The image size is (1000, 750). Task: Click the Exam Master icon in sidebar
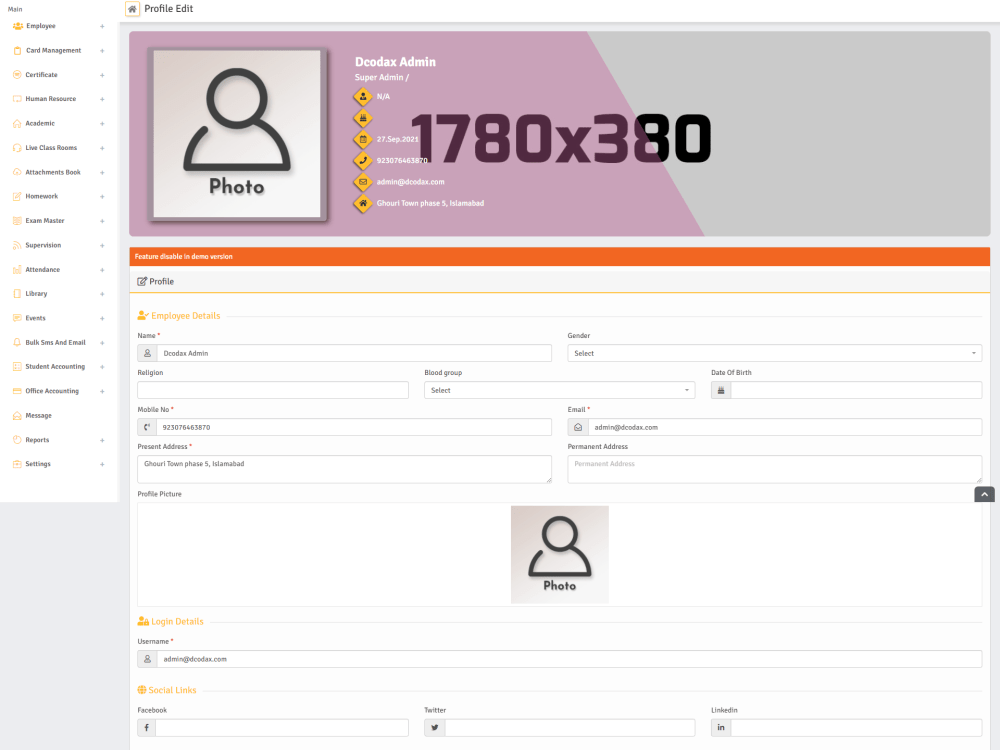coord(17,221)
